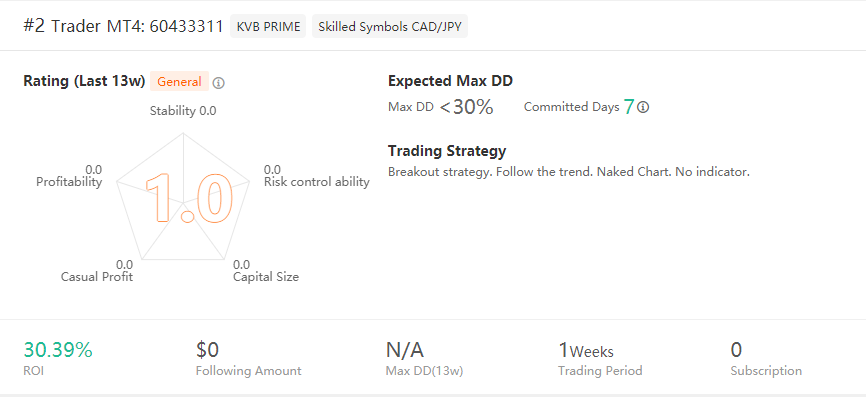Click the 1.0 rating score on radar chart
This screenshot has width=866, height=397.
coord(188,198)
